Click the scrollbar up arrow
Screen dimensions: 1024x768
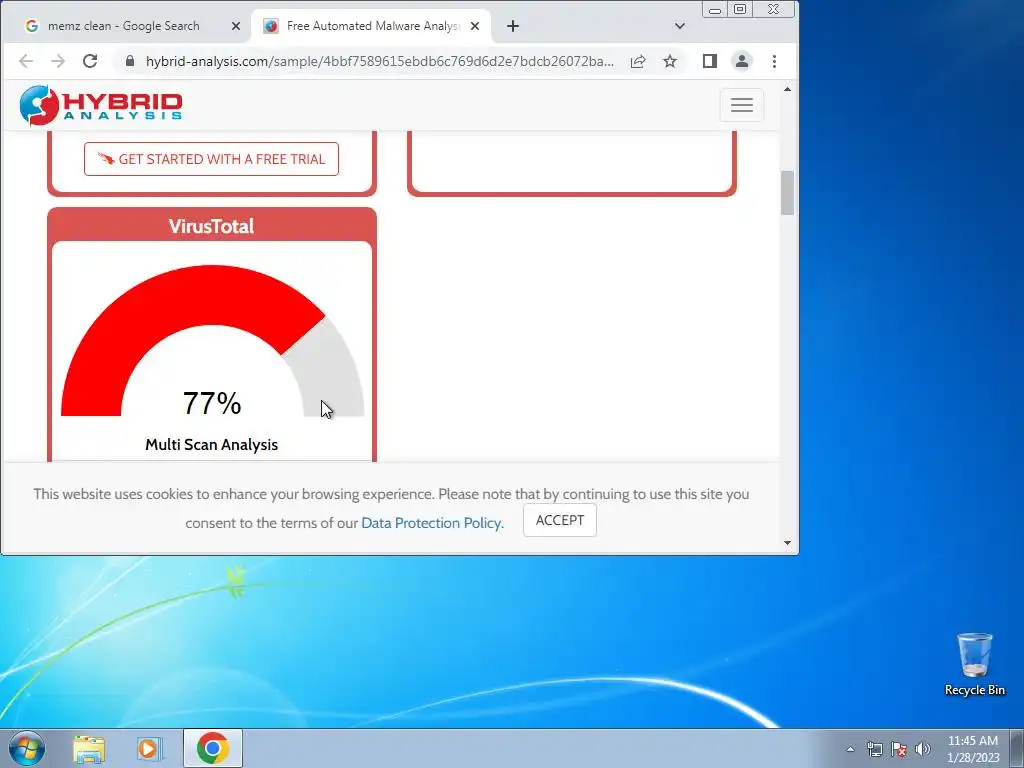tap(787, 89)
